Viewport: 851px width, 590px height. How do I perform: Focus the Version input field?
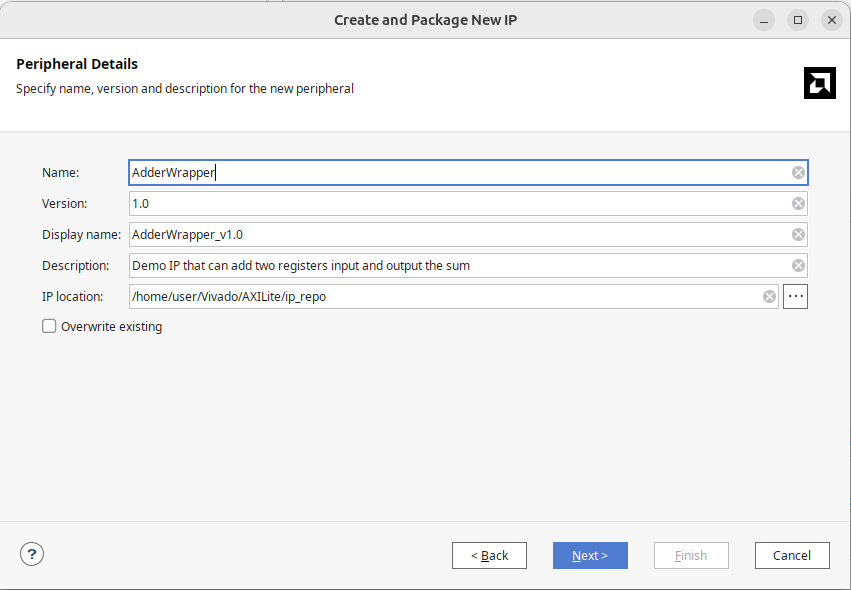pyautogui.click(x=450, y=204)
